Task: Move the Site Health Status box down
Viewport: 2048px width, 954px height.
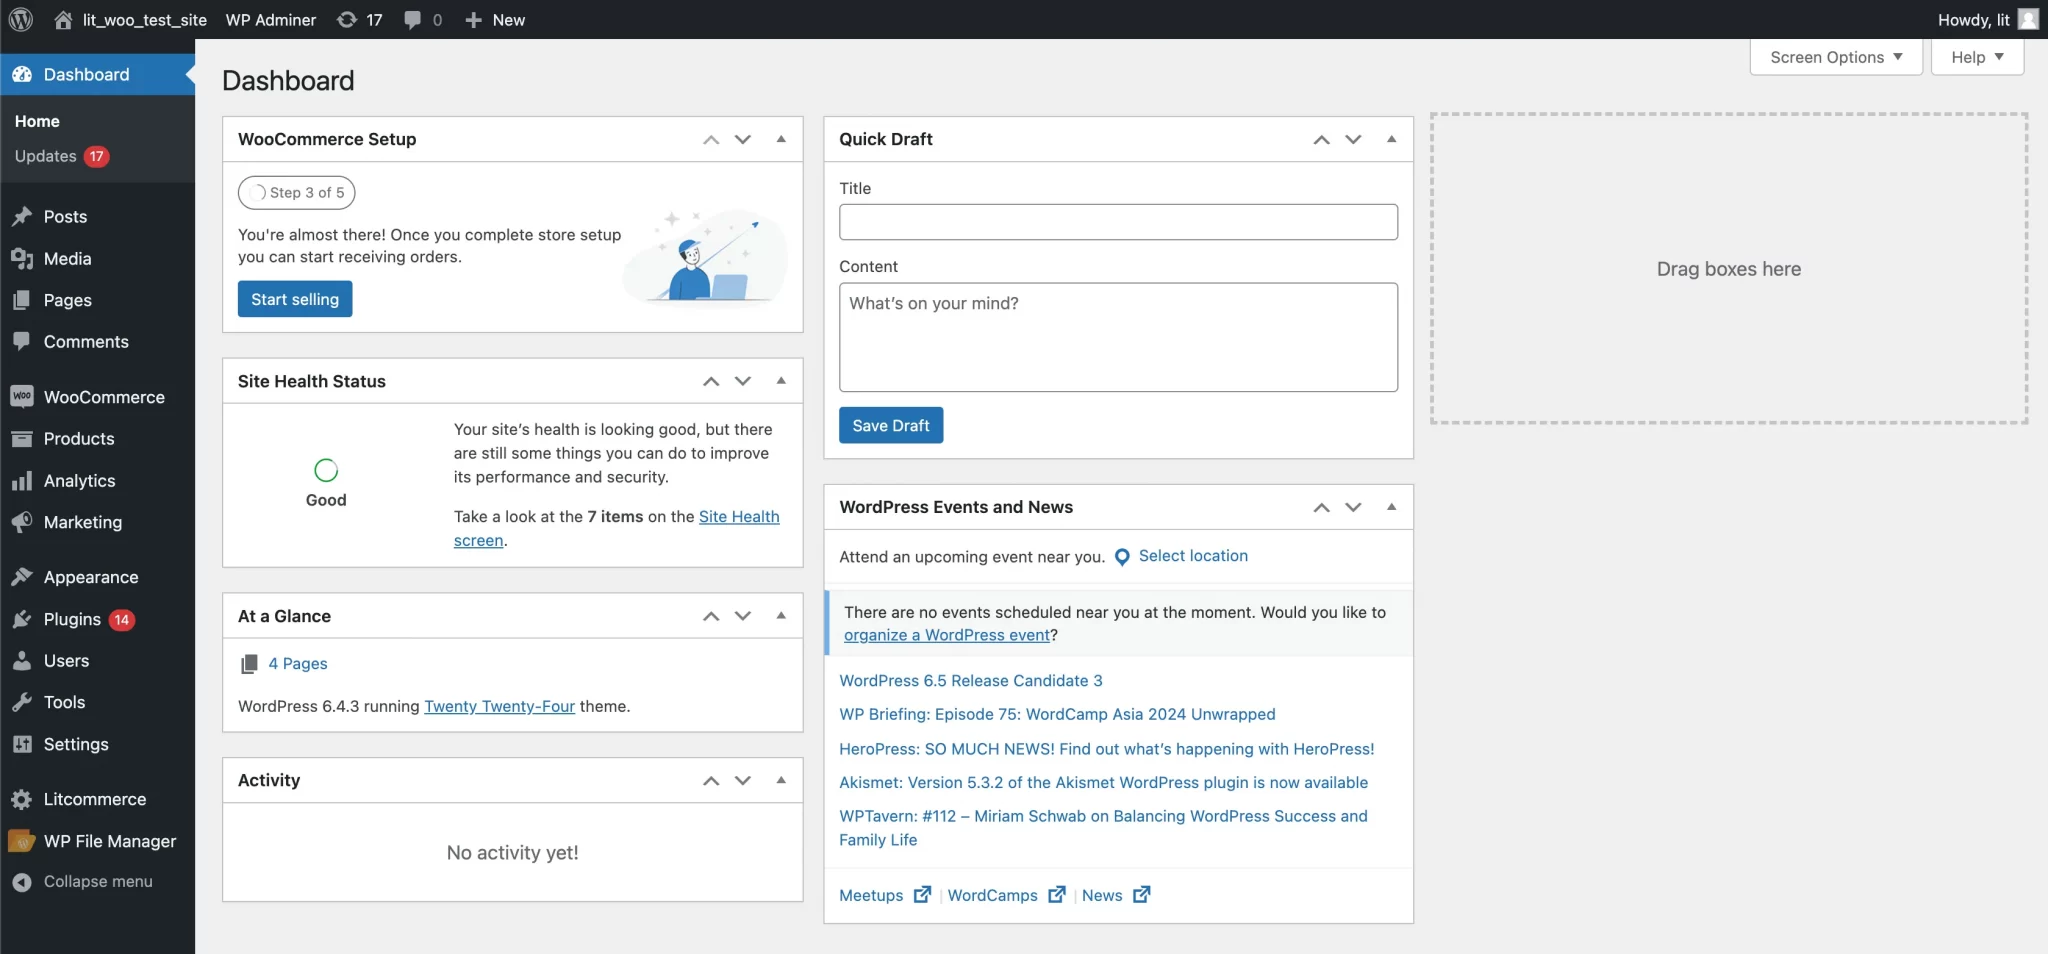Action: pyautogui.click(x=743, y=381)
